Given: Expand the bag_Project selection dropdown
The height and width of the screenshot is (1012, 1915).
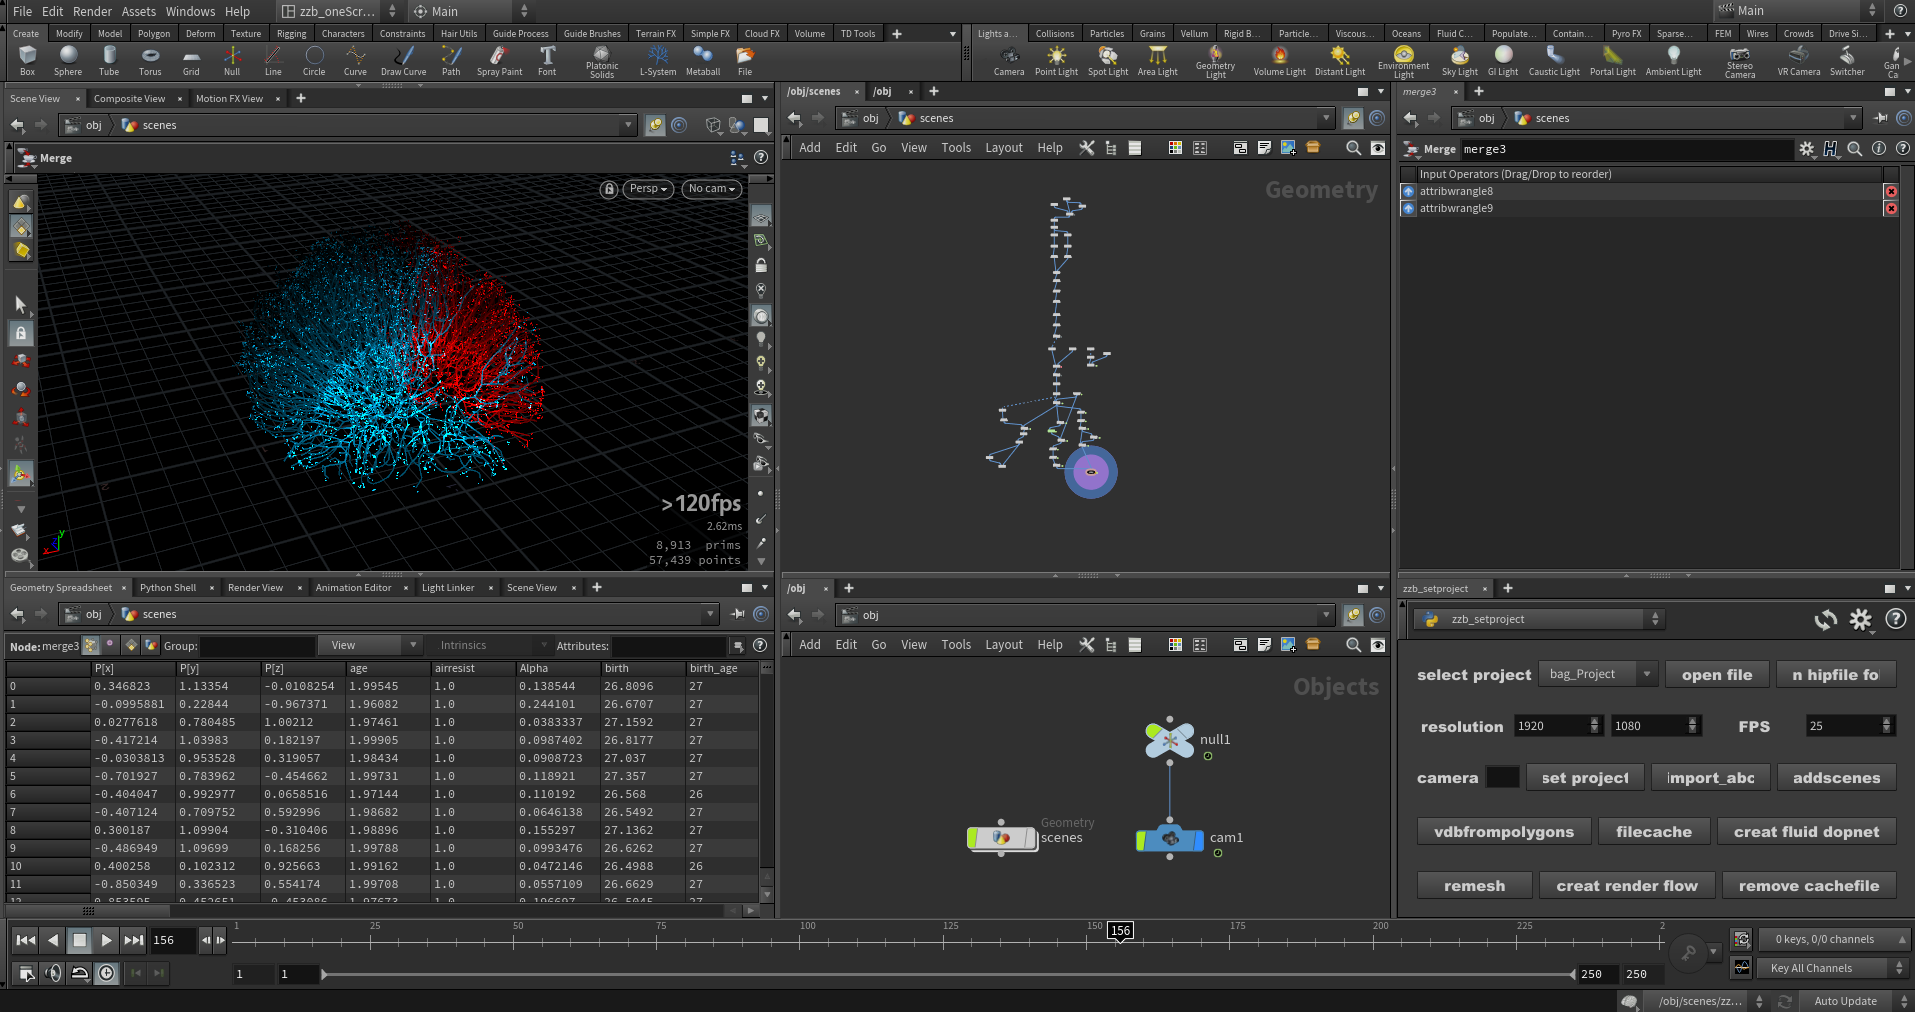Looking at the screenshot, I should coord(1646,674).
